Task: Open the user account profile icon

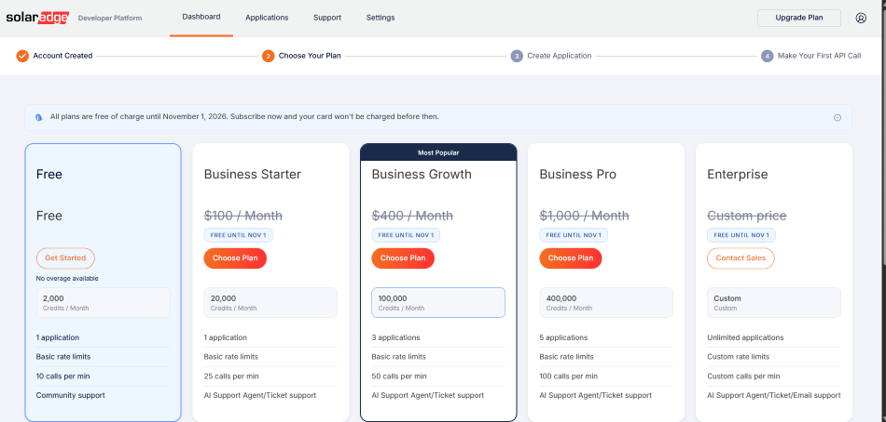Action: point(861,18)
